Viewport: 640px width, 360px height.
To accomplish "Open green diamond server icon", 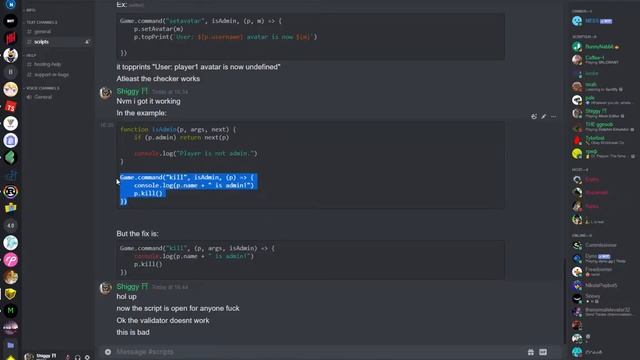I will pos(11,158).
